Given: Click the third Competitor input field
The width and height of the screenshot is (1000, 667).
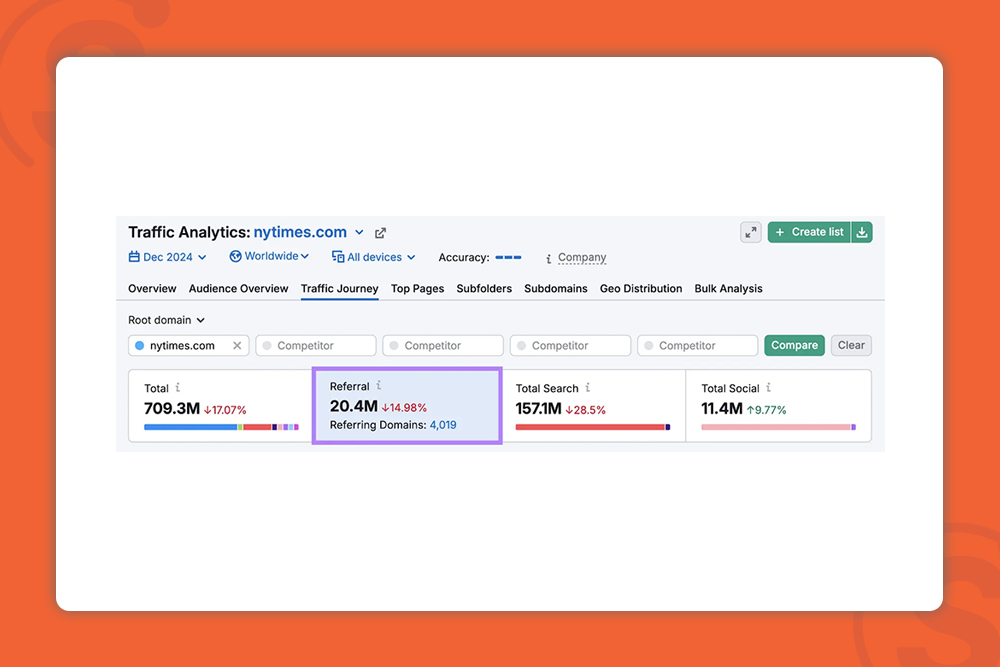Looking at the screenshot, I should point(570,346).
